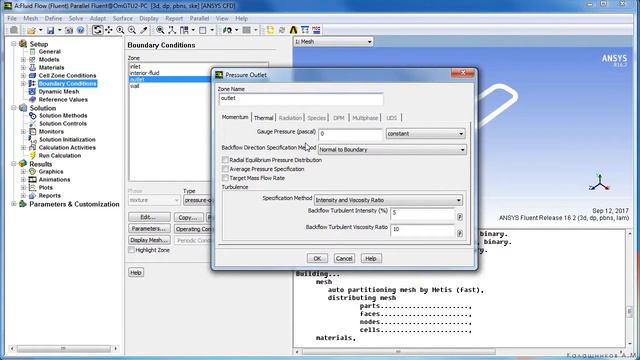This screenshot has width=640, height=360.
Task: Click OK in Pressure Outlet dialog
Action: tap(317, 258)
